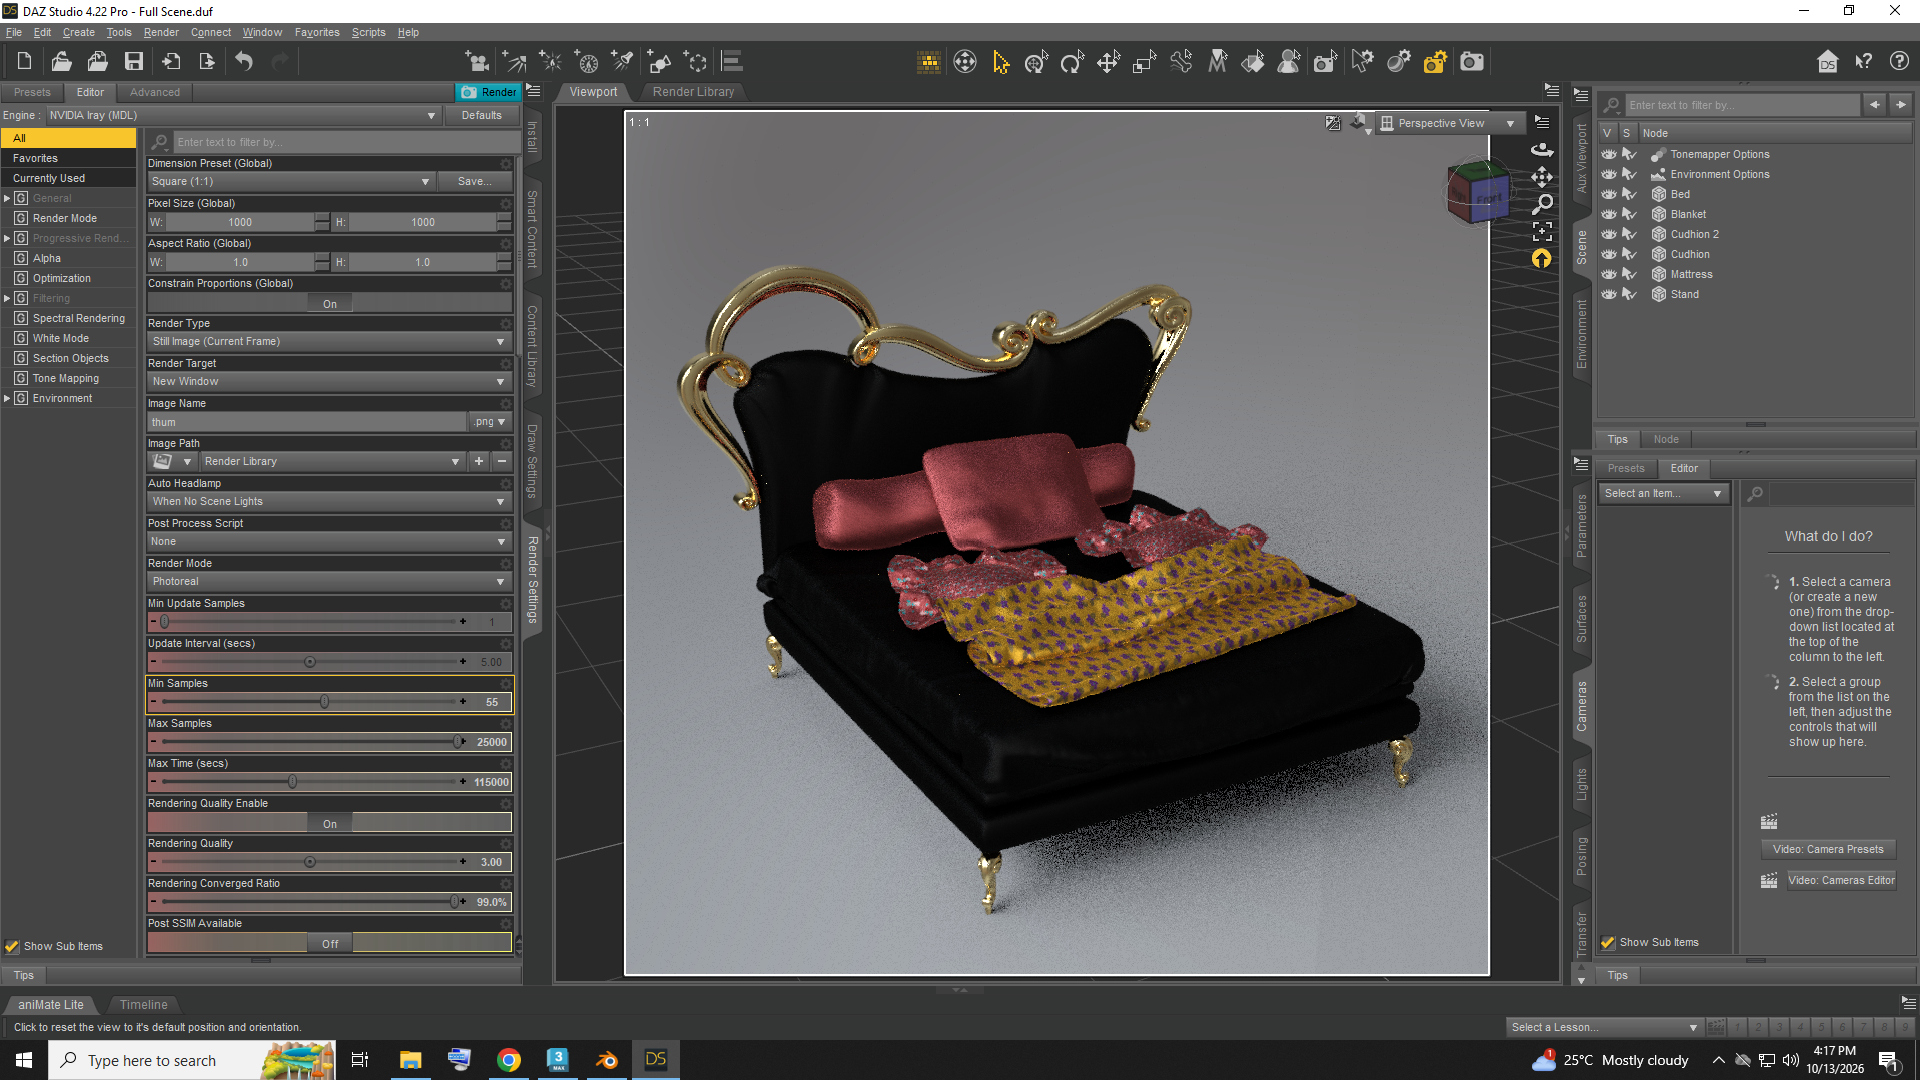
Task: Toggle Post SSIM Available Off switch
Action: pos(330,943)
